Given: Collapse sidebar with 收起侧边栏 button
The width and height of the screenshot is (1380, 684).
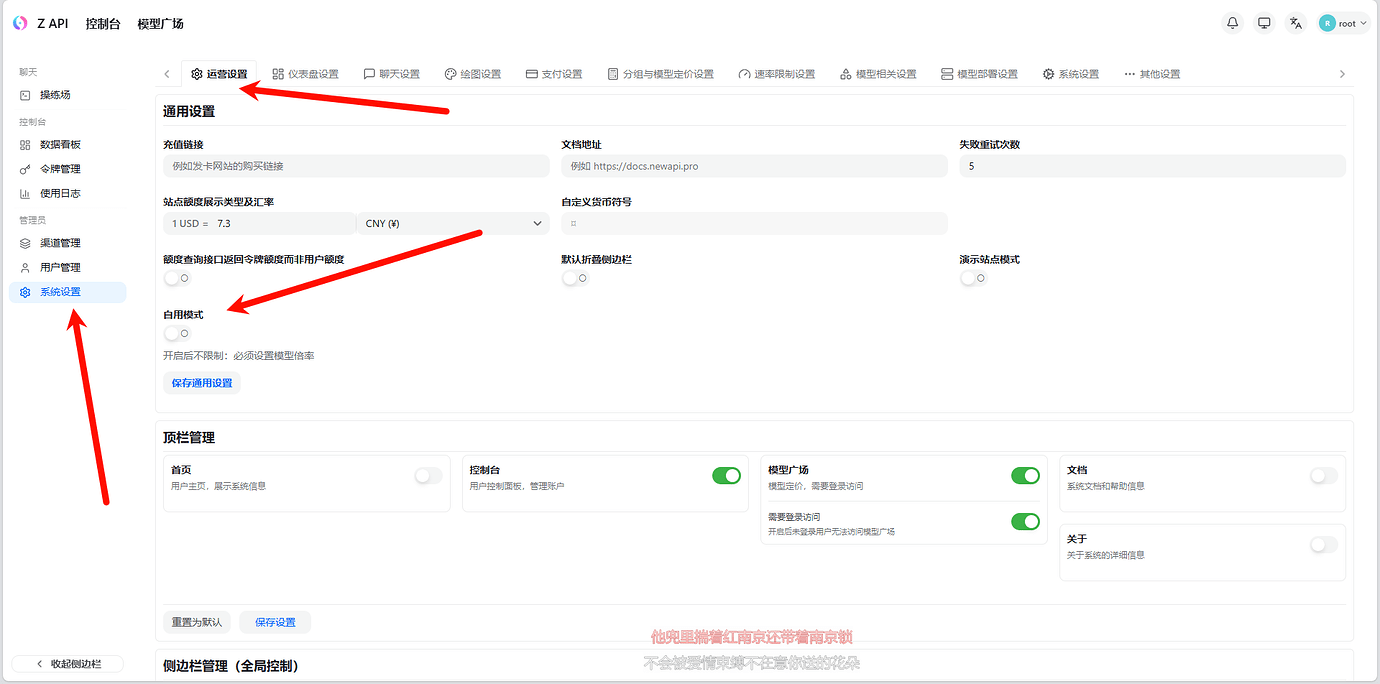Looking at the screenshot, I should click(68, 664).
